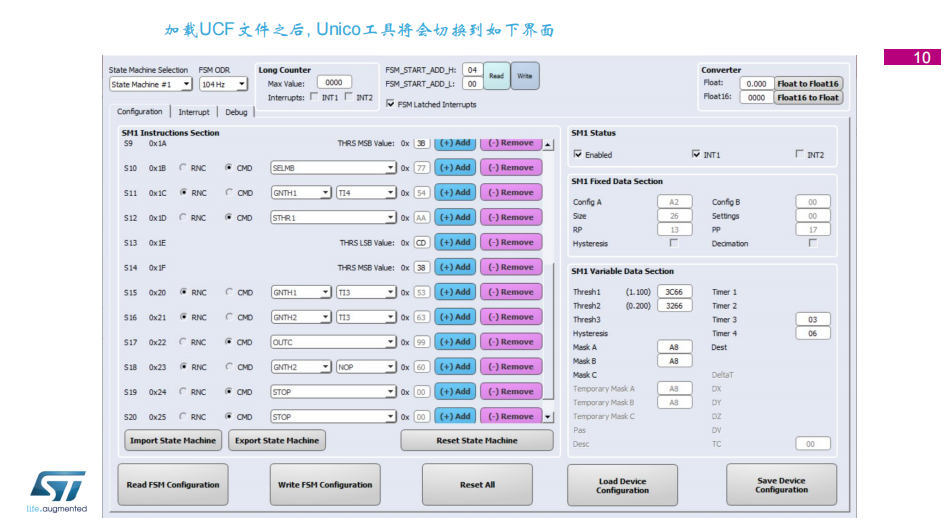943x523 pixels.
Task: Open OUTC command dropdown in S17
Action: coord(333,342)
